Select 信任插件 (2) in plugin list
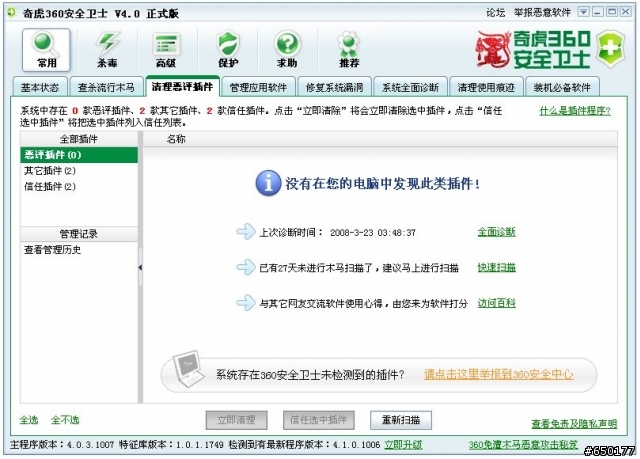Image resolution: width=640 pixels, height=459 pixels. tap(79, 186)
